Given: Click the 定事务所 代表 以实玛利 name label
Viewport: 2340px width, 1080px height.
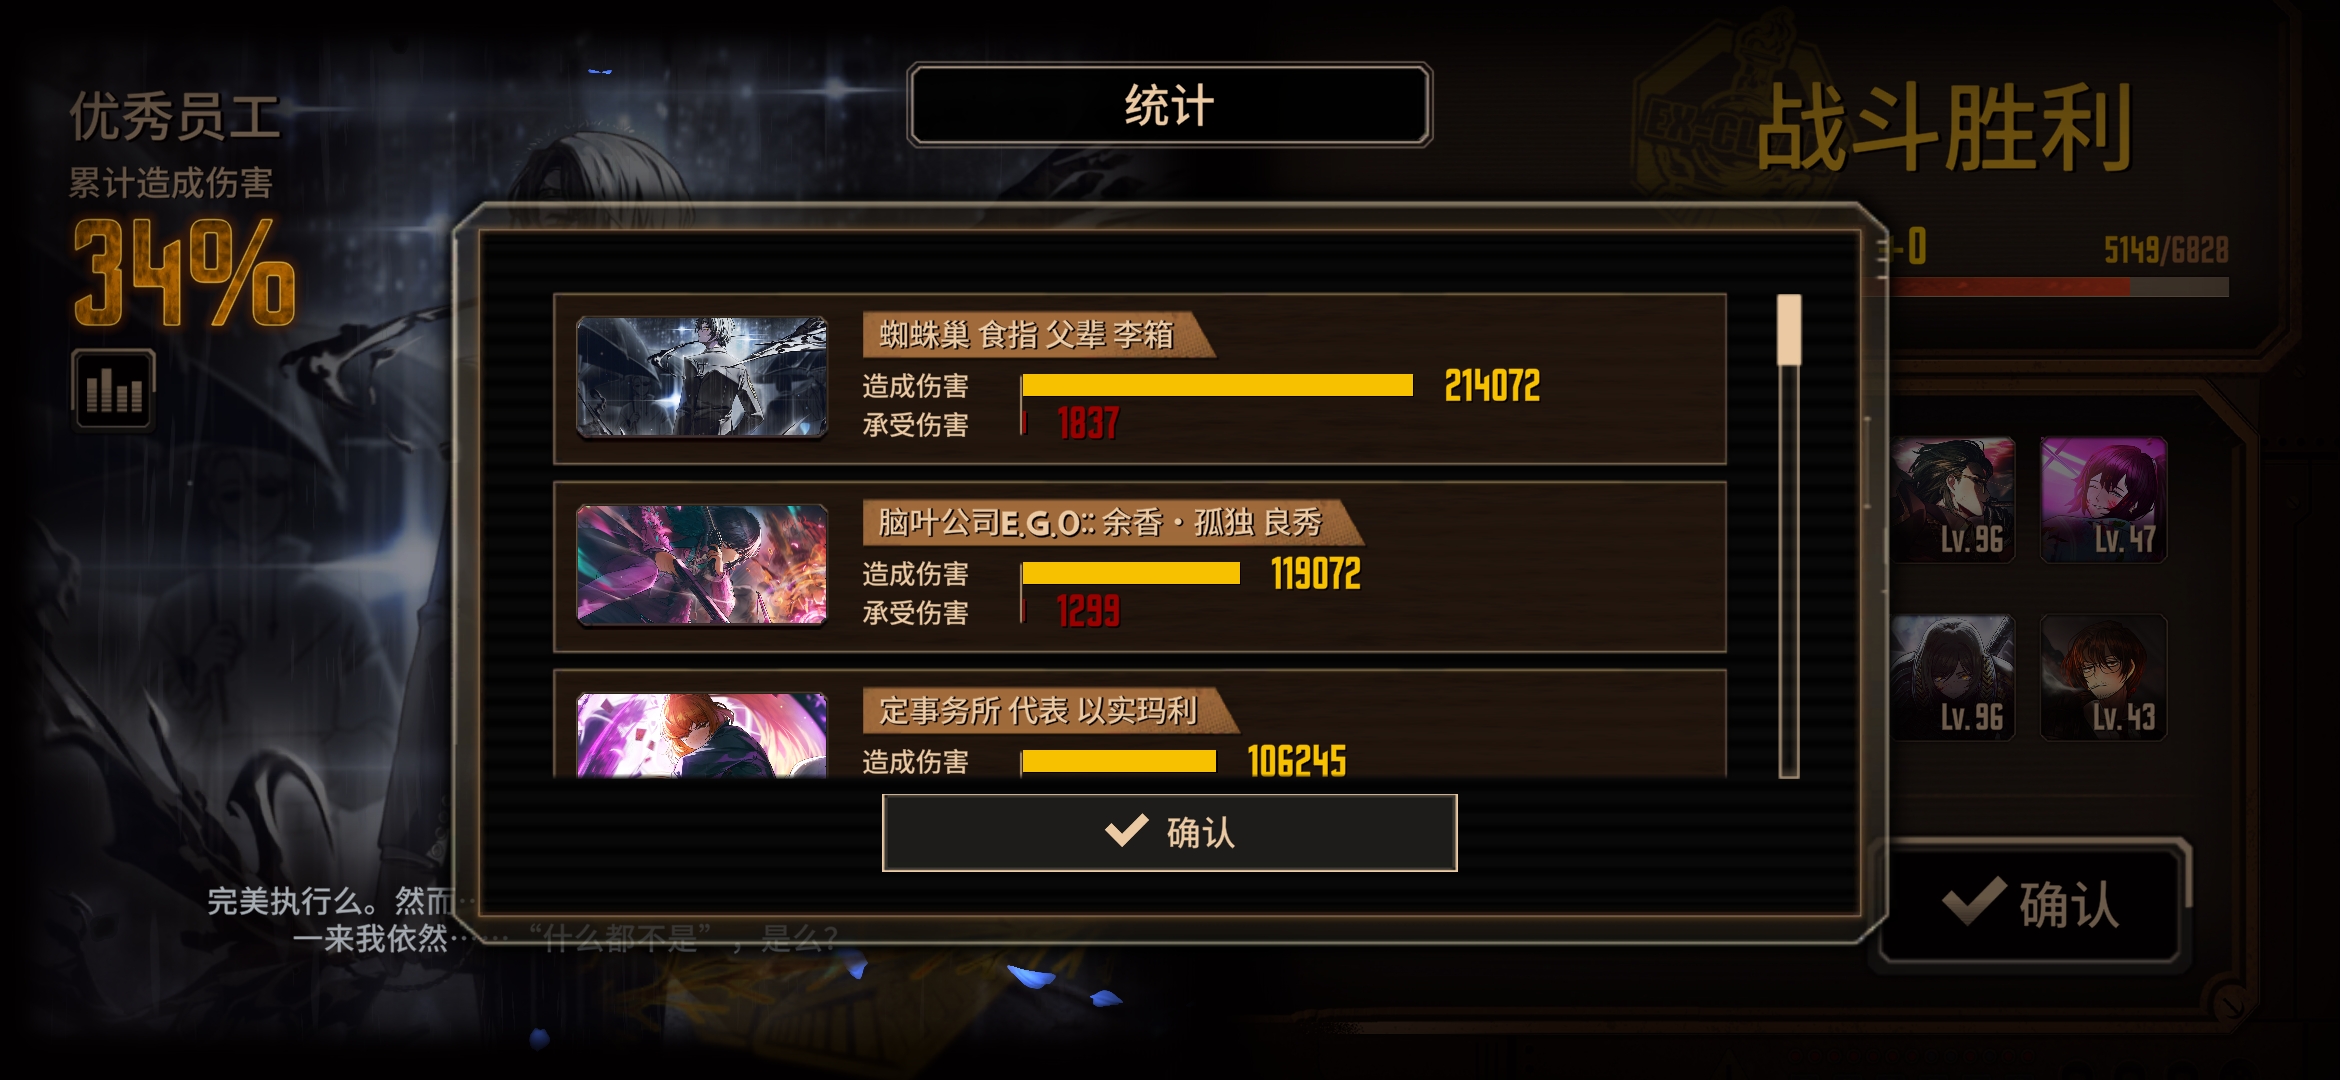Looking at the screenshot, I should click(x=1039, y=711).
